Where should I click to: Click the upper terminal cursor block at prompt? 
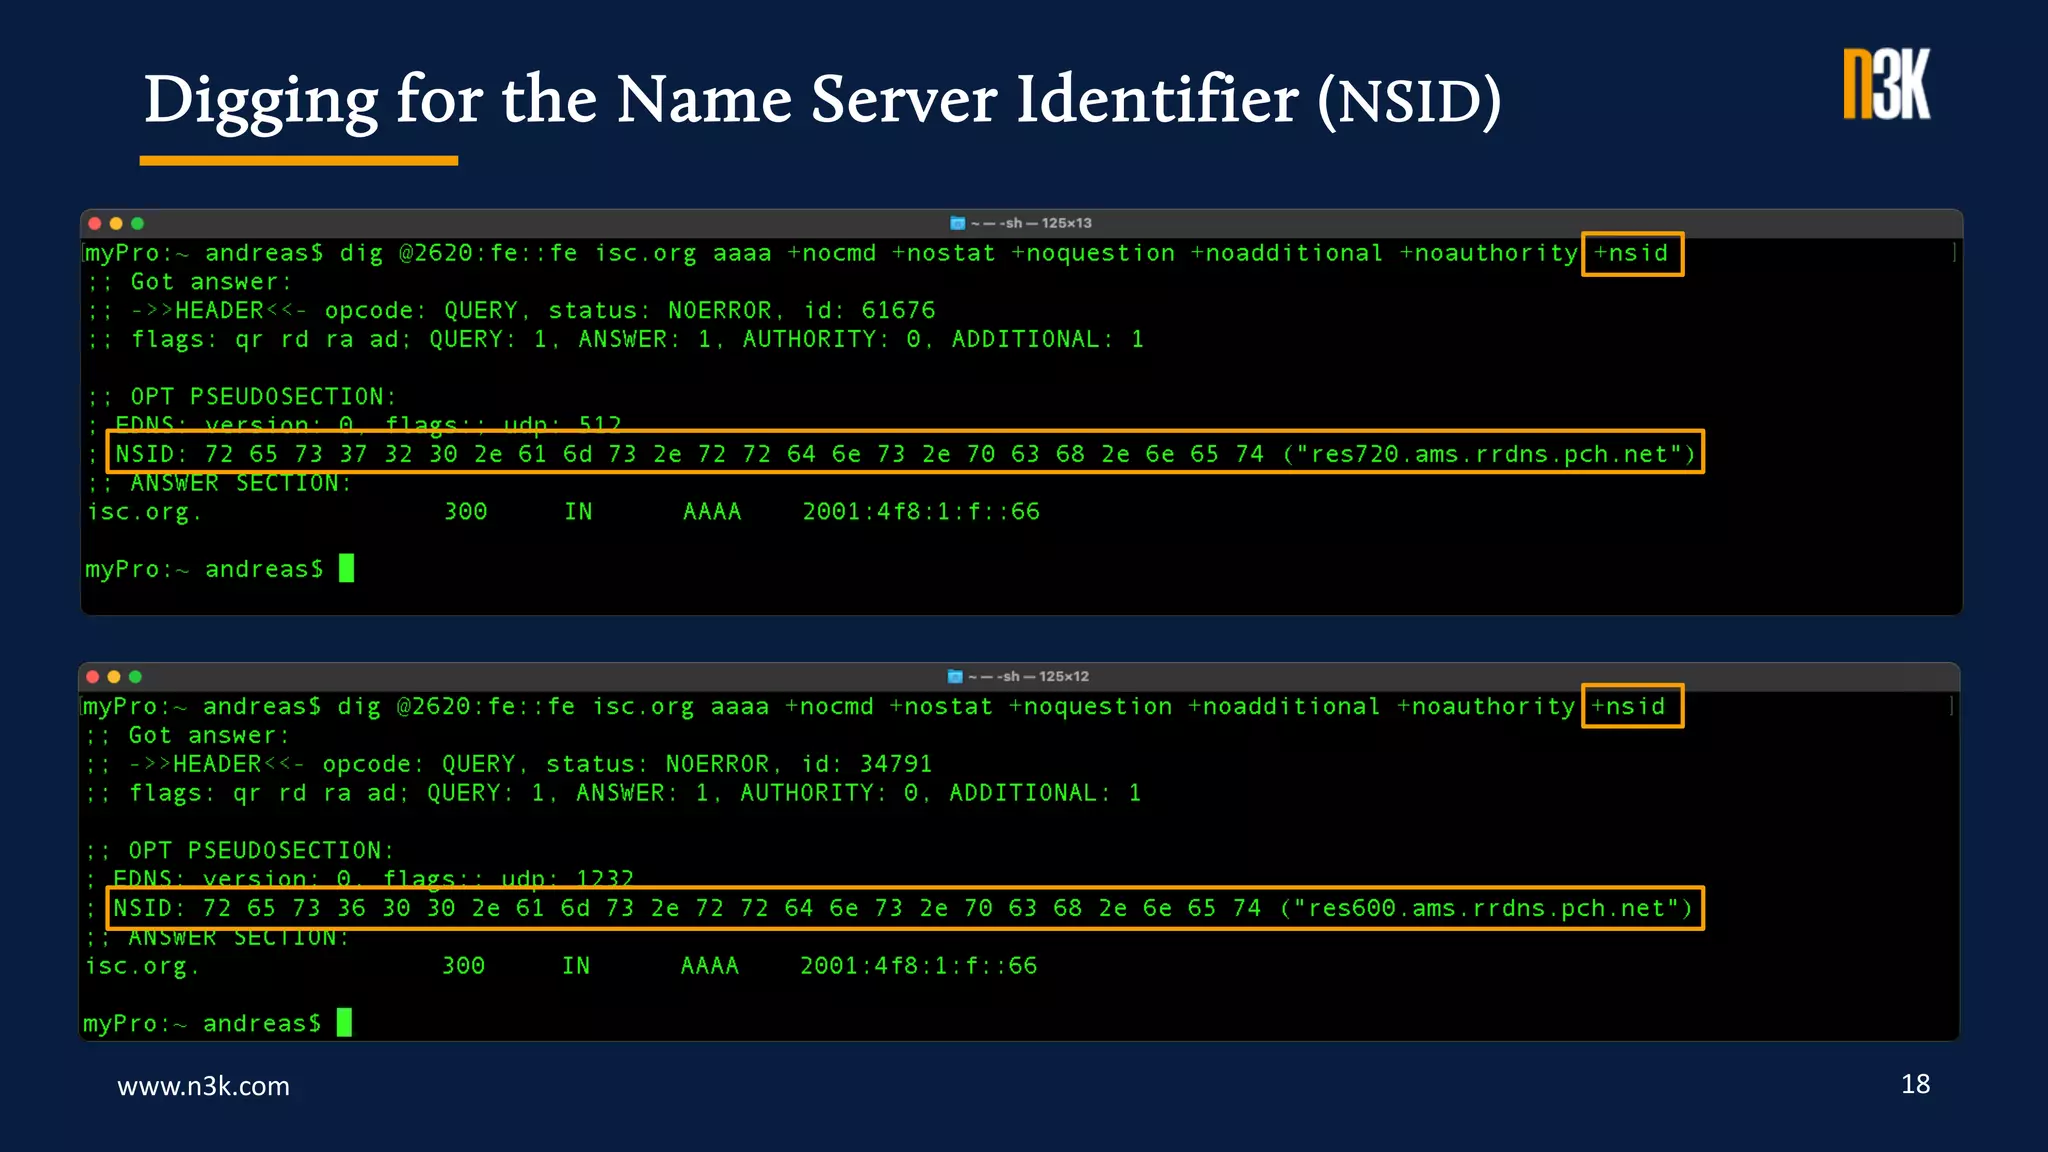(x=346, y=568)
